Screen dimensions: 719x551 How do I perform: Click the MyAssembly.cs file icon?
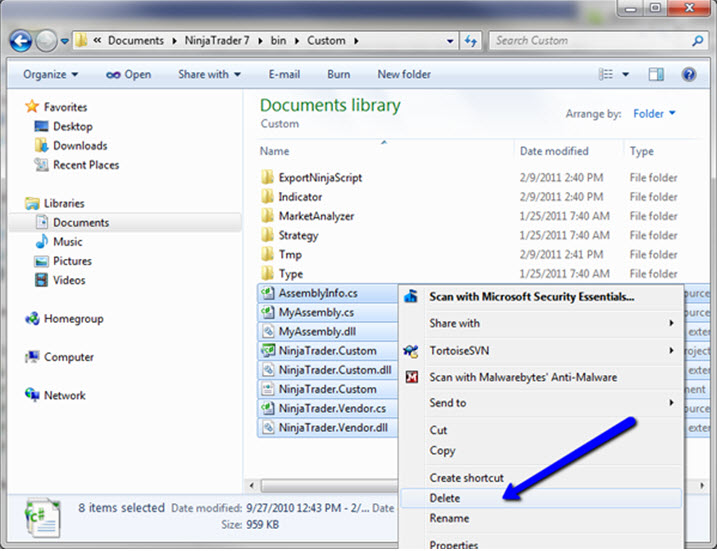click(267, 312)
